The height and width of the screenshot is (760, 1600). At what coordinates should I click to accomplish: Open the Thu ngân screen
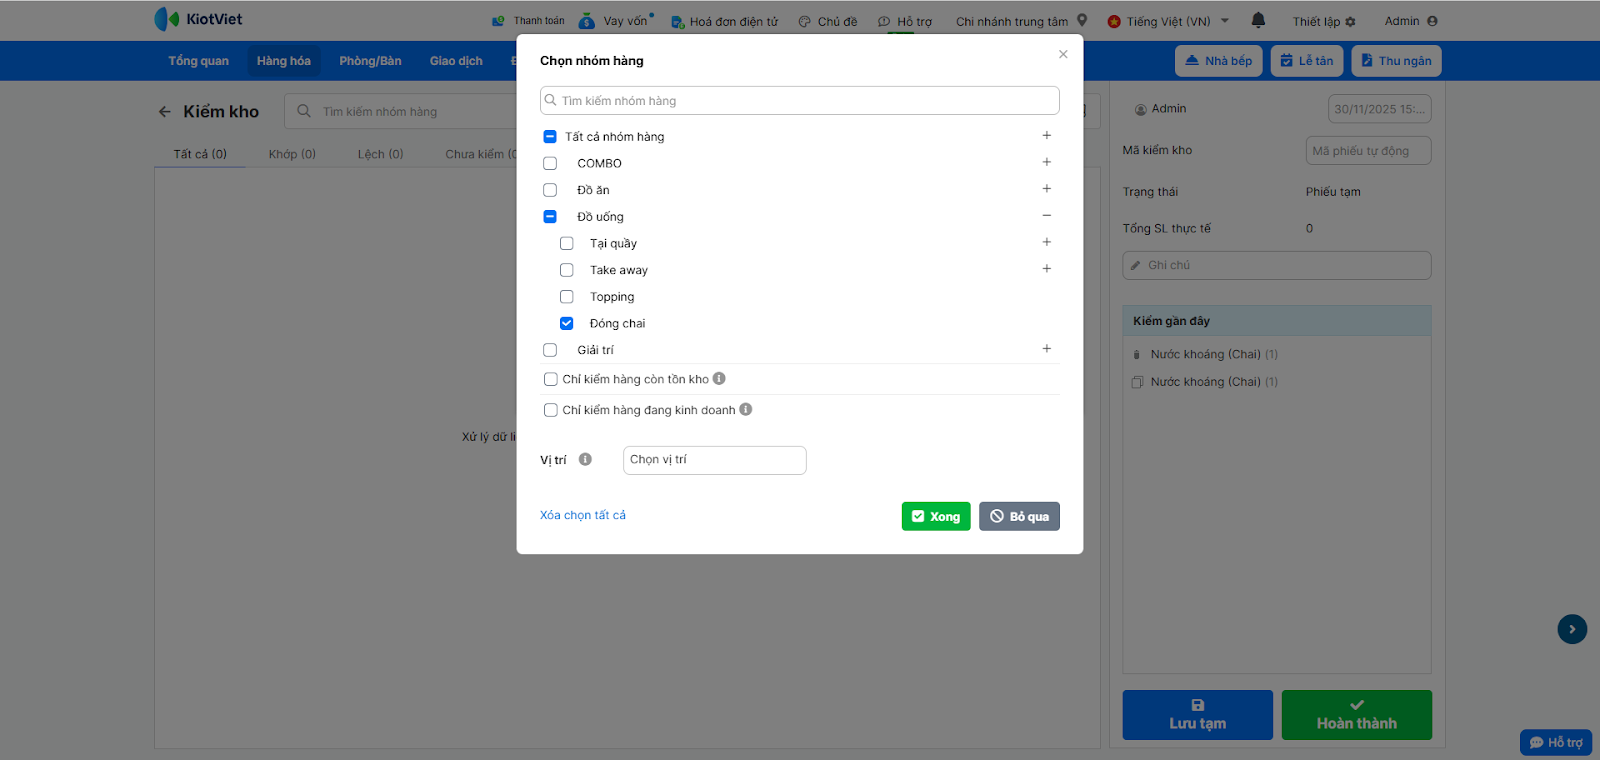click(x=1396, y=61)
